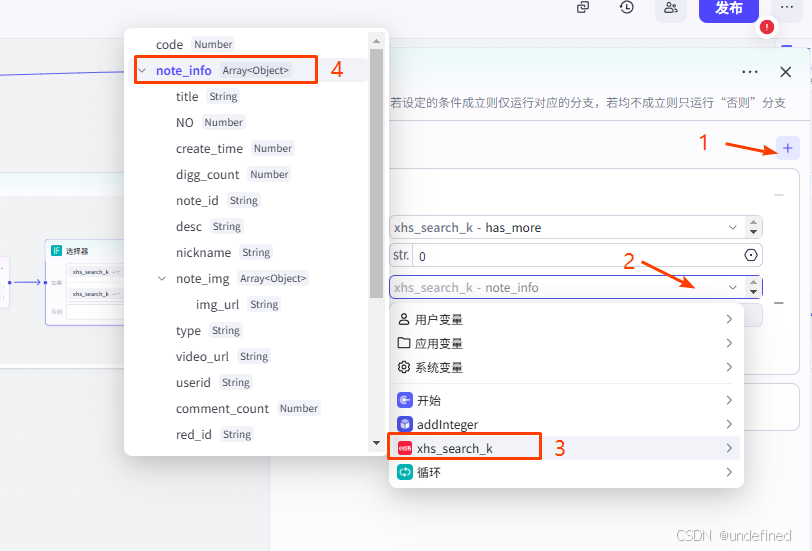
Task: Click the variable list scrollbar thumb
Action: click(x=376, y=173)
